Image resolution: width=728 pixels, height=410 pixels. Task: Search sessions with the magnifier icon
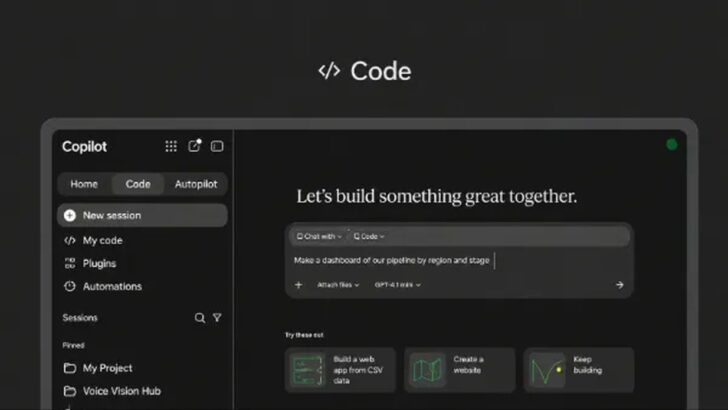click(200, 318)
